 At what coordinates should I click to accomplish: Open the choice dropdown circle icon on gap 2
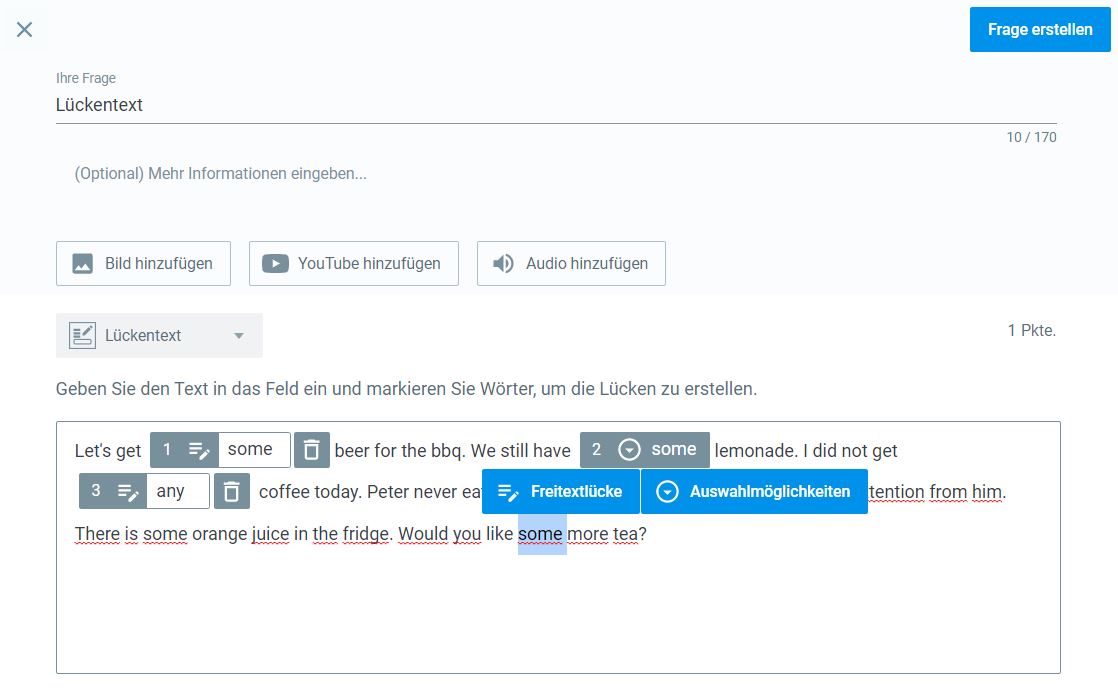(629, 450)
